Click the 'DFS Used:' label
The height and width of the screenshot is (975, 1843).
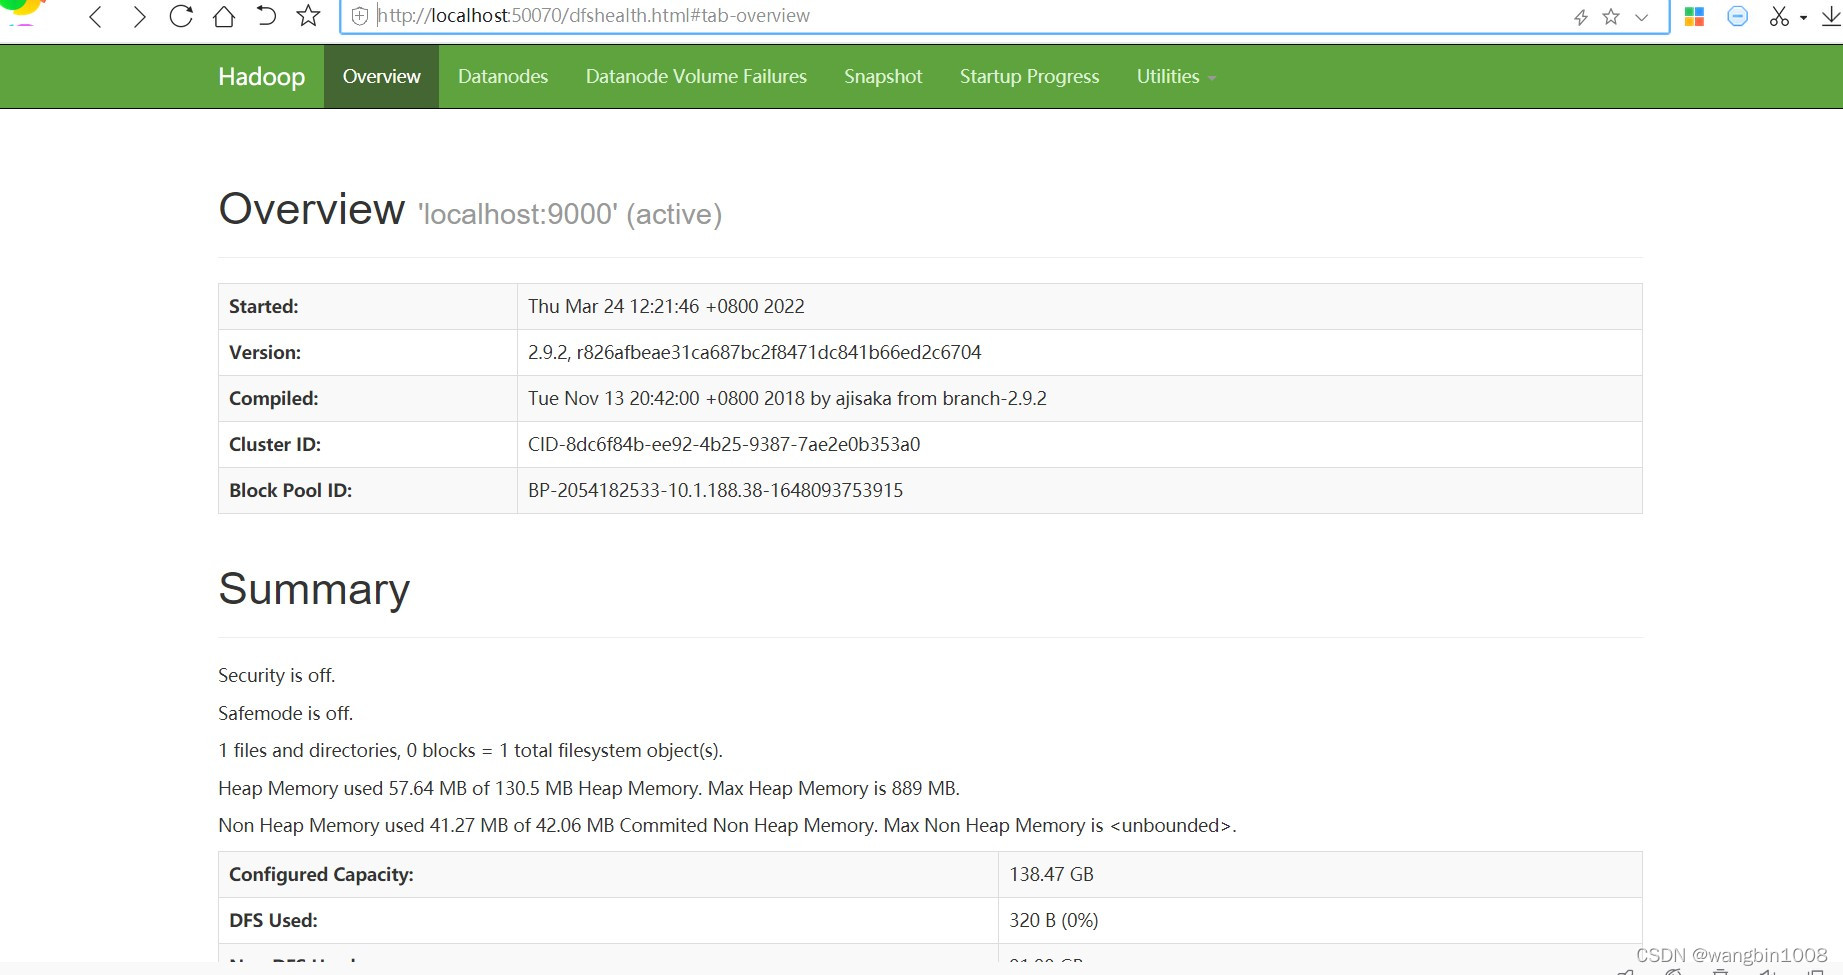tap(273, 921)
